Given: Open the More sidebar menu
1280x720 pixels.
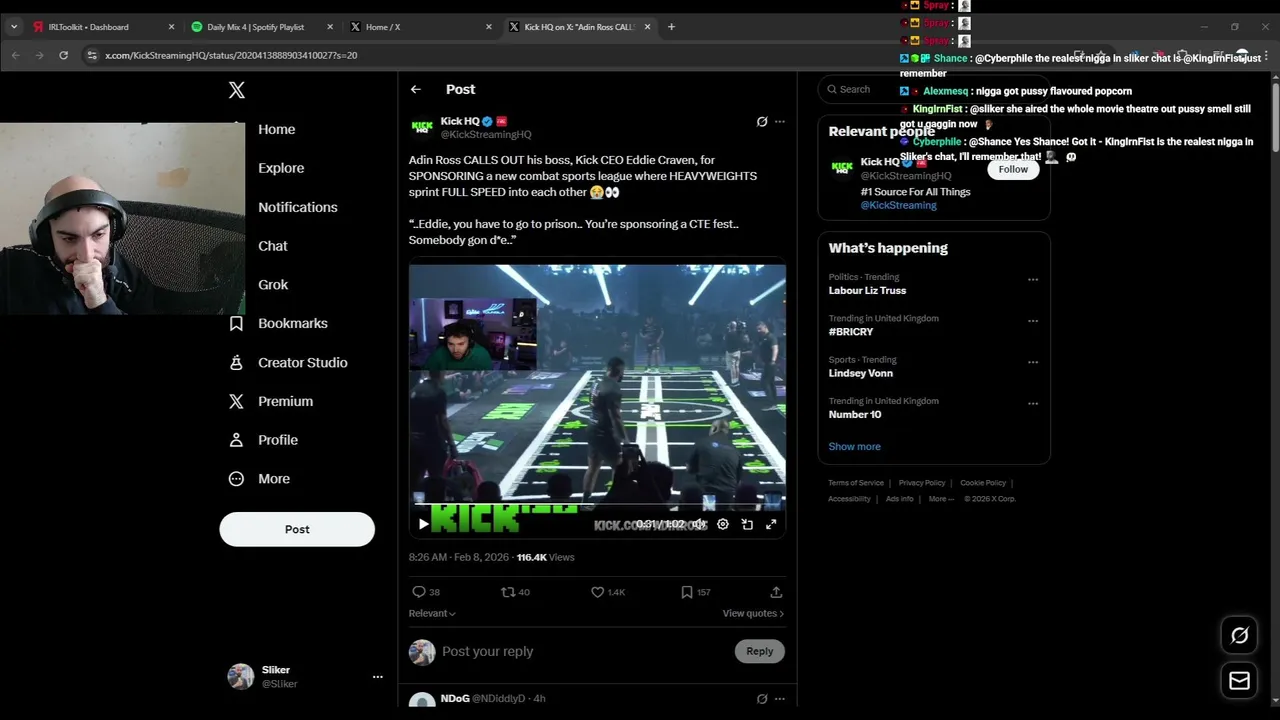Looking at the screenshot, I should click(x=260, y=479).
